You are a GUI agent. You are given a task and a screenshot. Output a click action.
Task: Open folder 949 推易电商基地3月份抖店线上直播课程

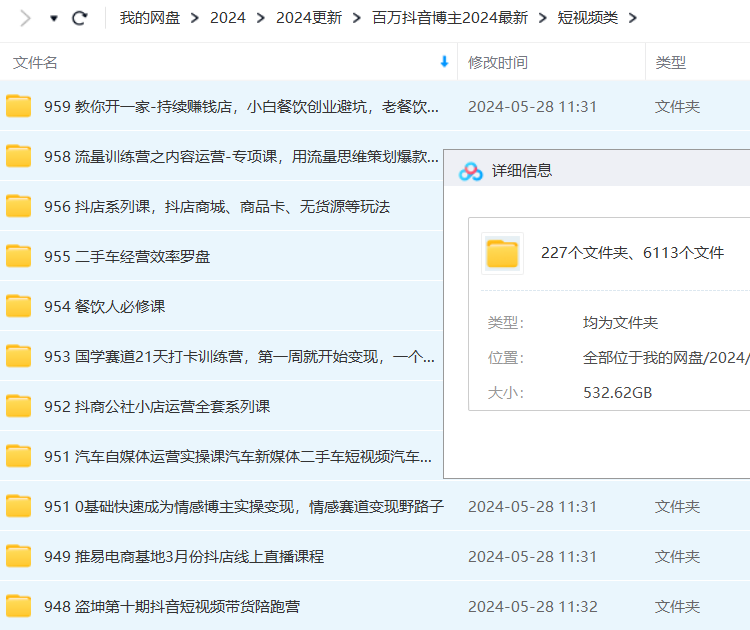[198, 556]
